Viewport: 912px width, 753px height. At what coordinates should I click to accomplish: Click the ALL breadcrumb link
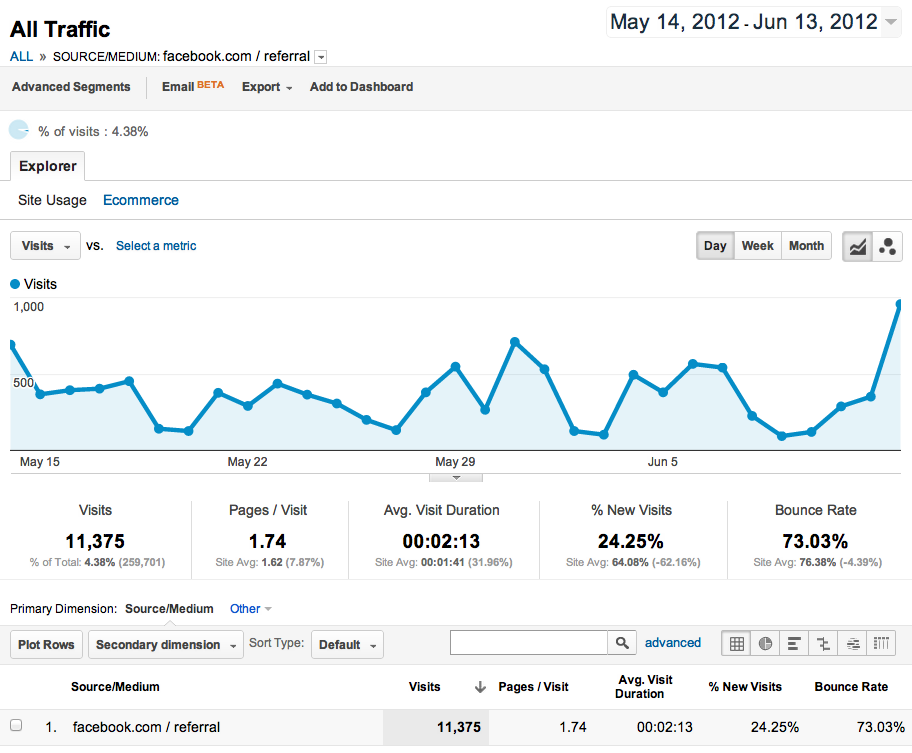tap(22, 57)
